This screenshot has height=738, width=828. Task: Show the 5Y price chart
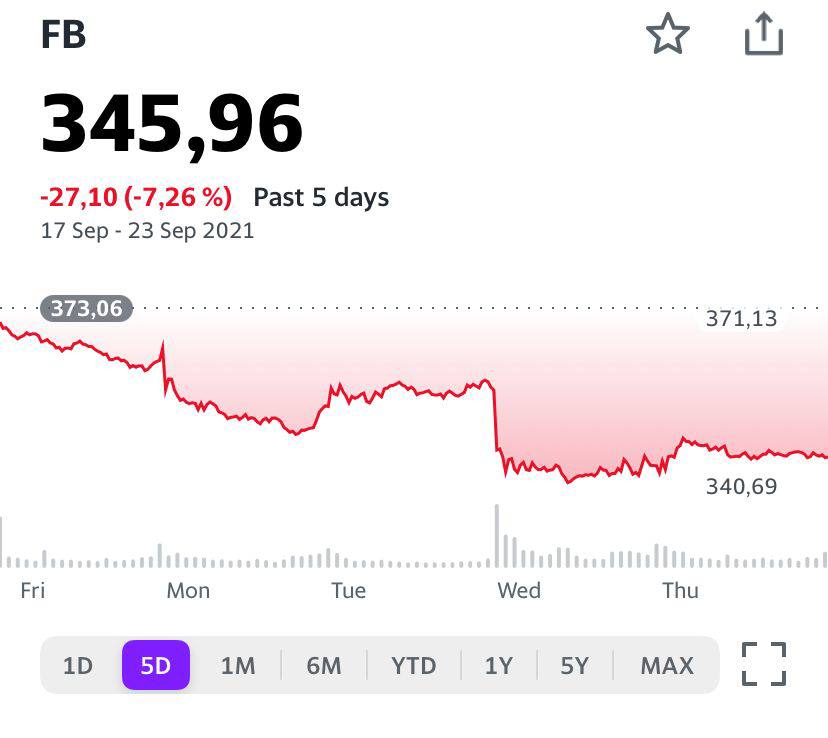coord(574,665)
